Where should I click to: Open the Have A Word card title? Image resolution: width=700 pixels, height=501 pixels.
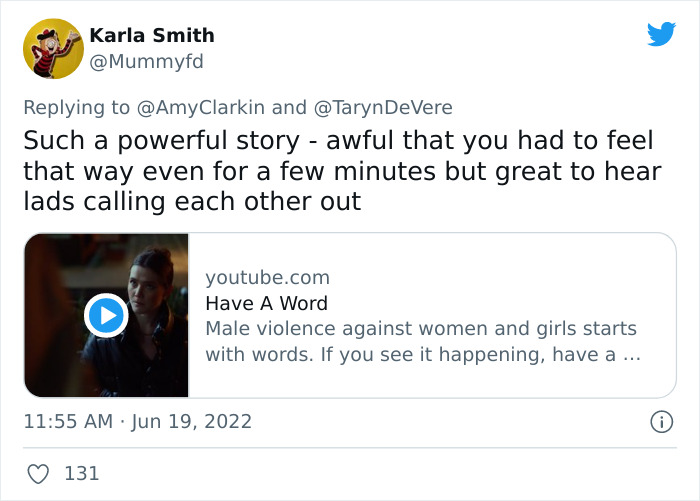point(266,303)
